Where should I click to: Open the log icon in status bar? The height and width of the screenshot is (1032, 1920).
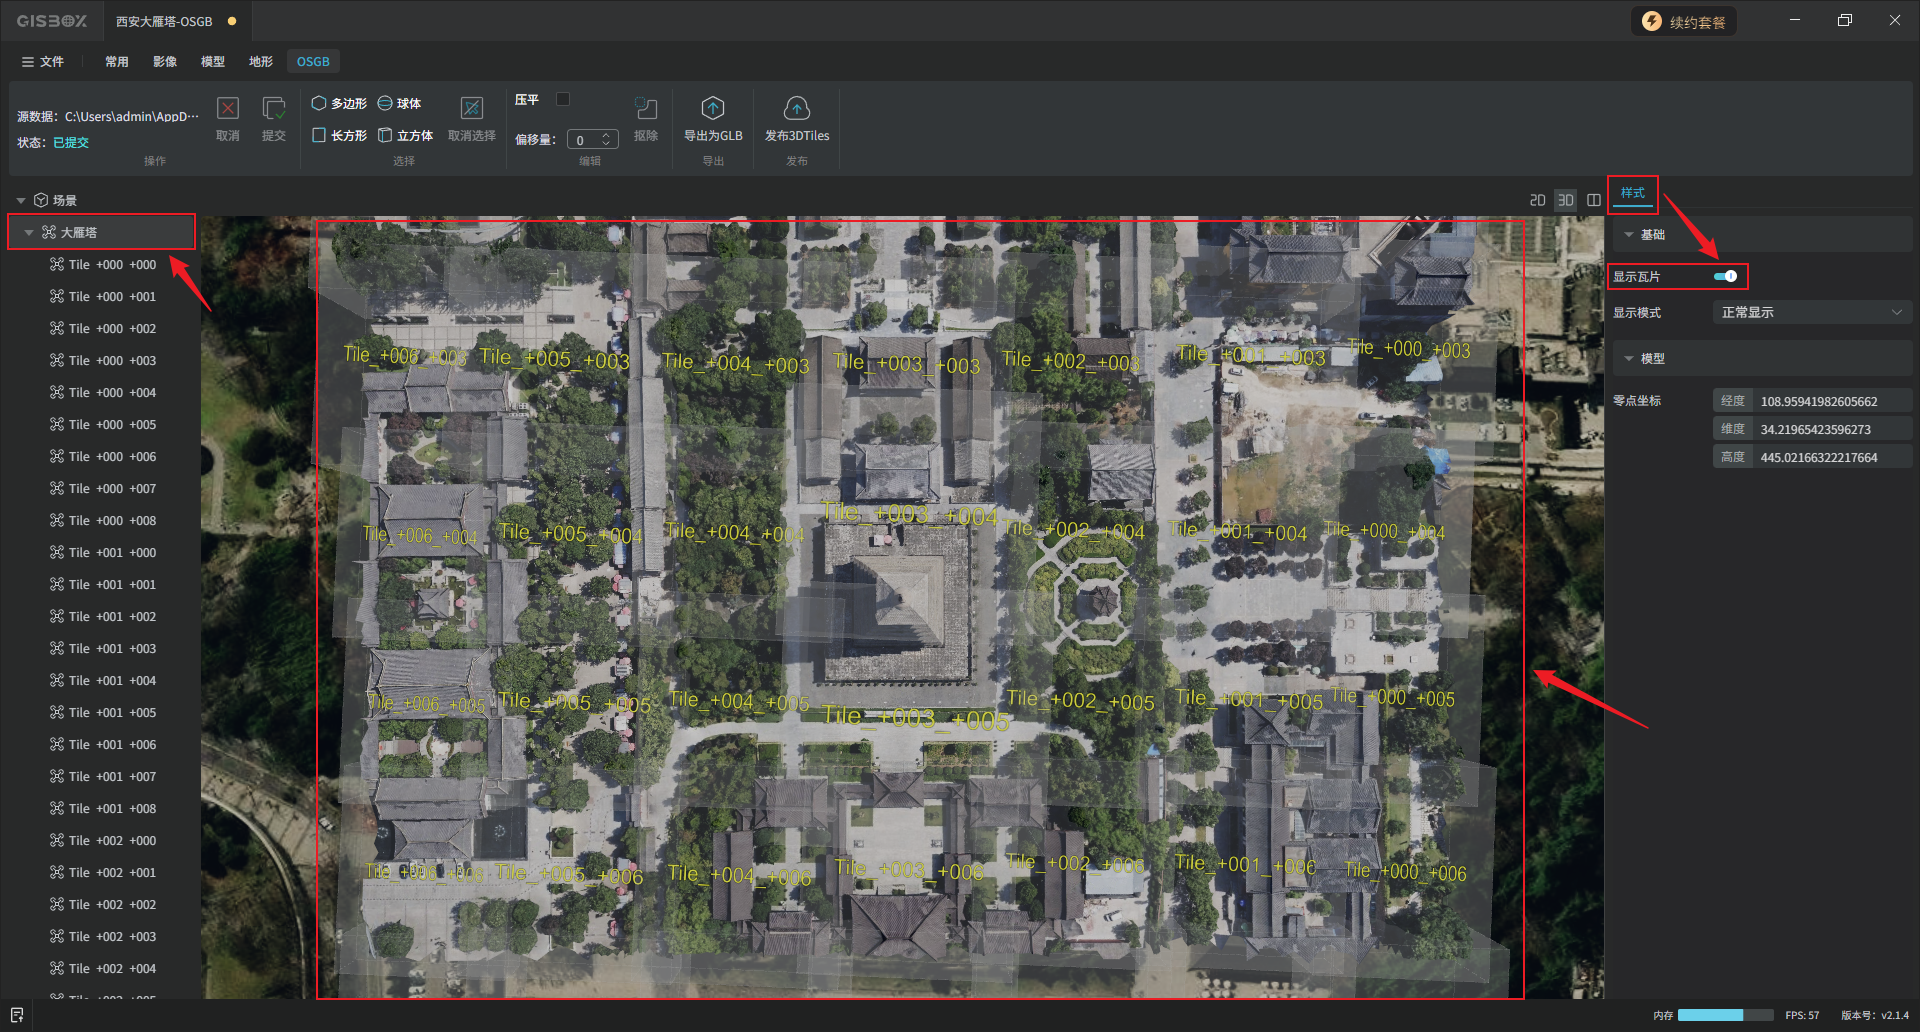pyautogui.click(x=16, y=1015)
